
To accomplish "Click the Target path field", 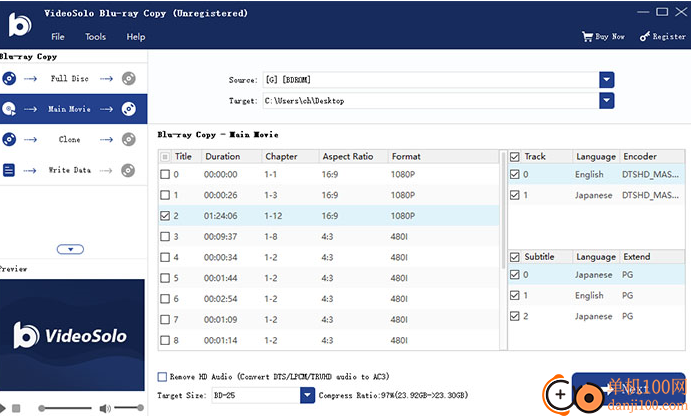I will [431, 100].
